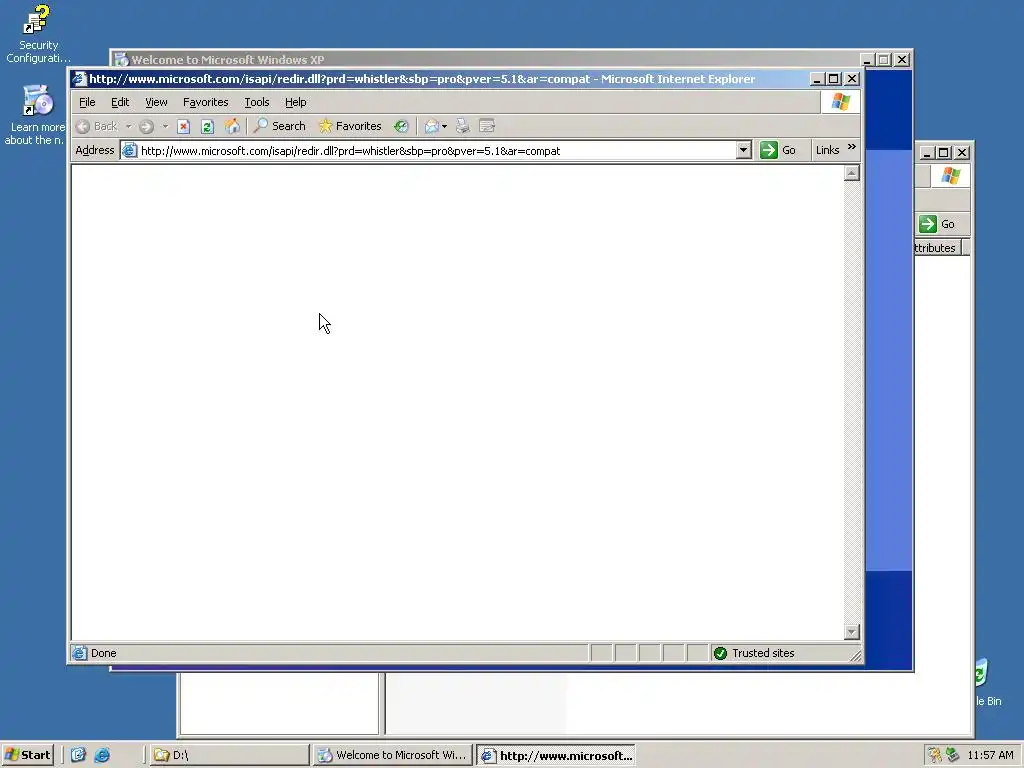Reload the page with the Refresh icon
Screen dimensions: 1024x768
click(x=207, y=127)
